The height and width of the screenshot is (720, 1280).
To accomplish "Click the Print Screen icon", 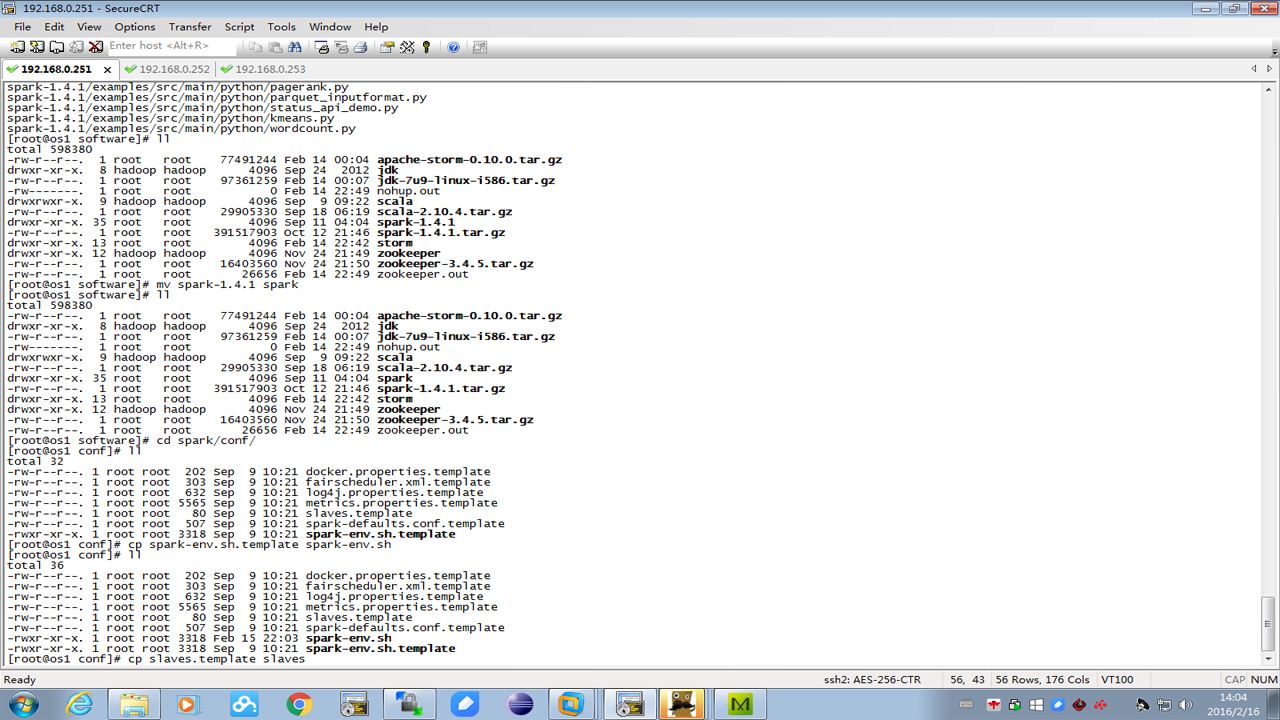I will pyautogui.click(x=322, y=47).
